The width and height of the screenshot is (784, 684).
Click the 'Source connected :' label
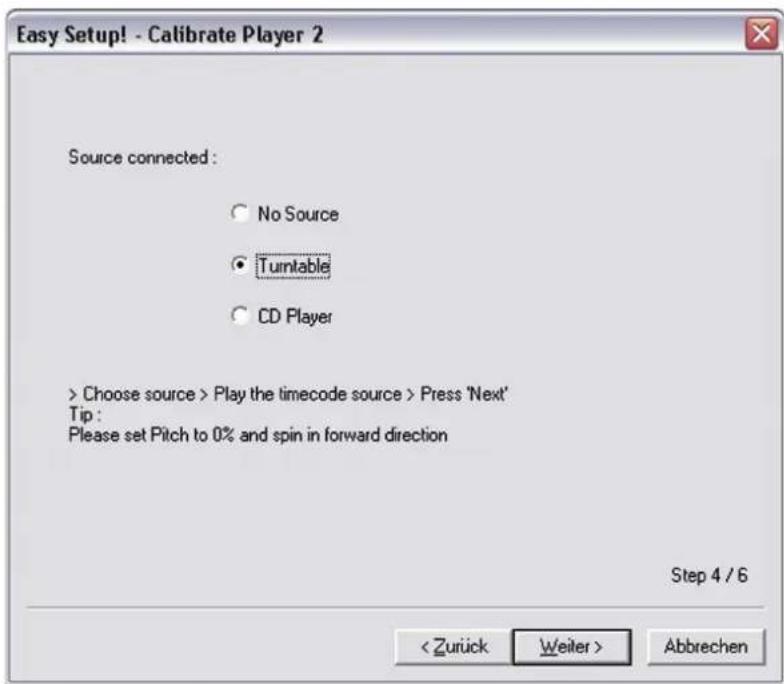(x=142, y=158)
